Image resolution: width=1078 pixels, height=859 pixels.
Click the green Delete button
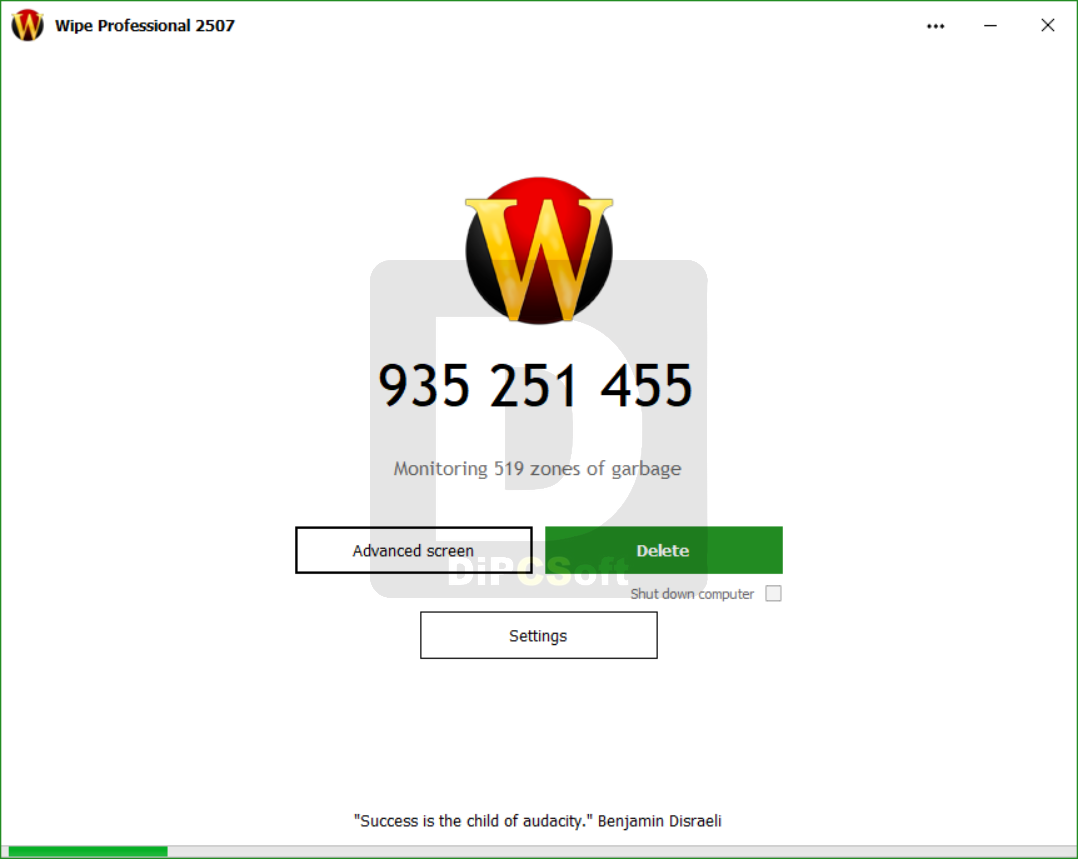(x=663, y=550)
